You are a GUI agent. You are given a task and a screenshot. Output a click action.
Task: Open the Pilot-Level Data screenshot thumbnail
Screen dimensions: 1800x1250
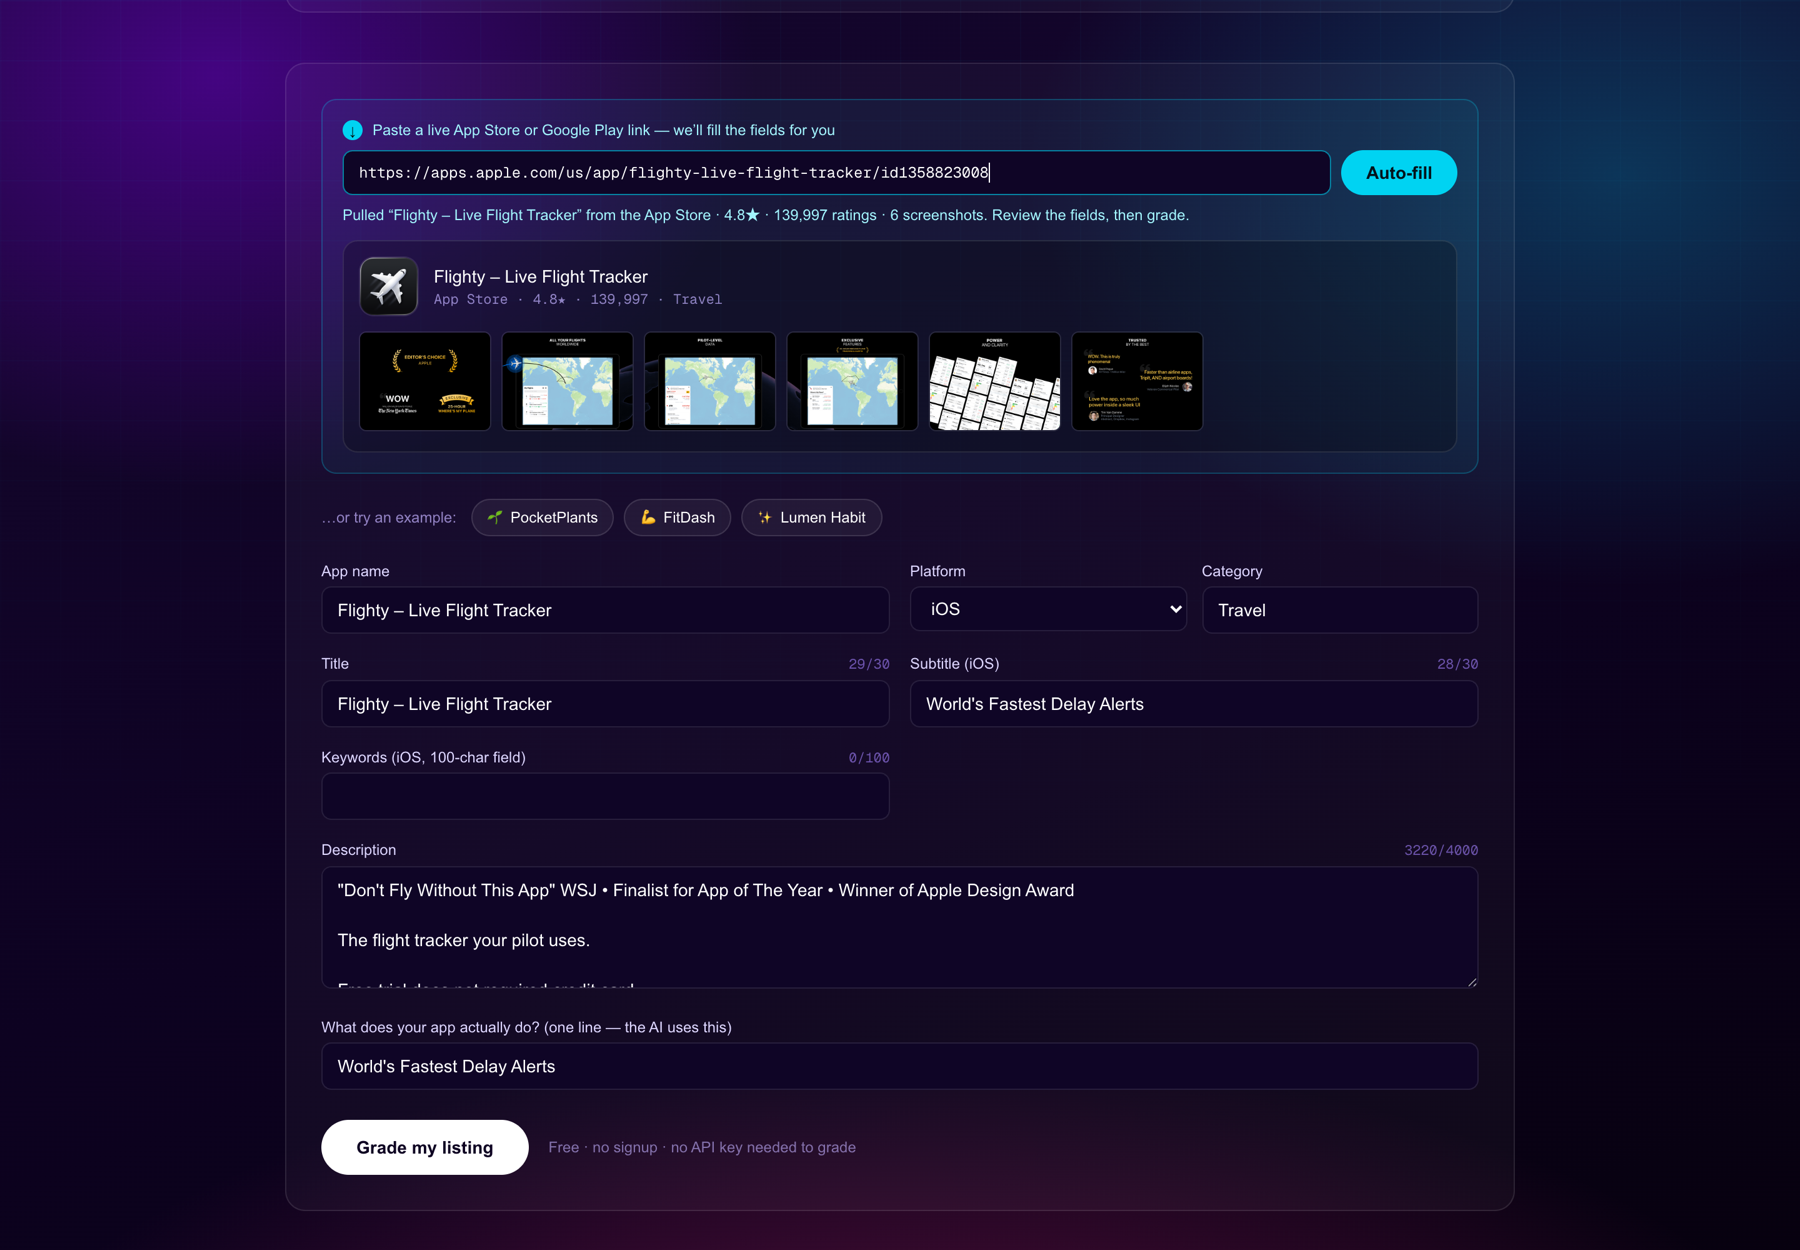[710, 381]
